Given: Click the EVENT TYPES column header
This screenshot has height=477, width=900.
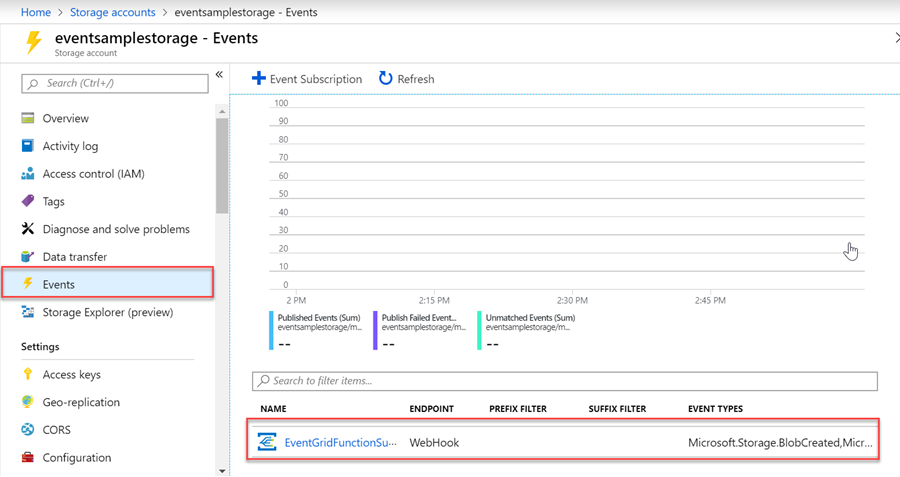Looking at the screenshot, I should click(x=715, y=409).
